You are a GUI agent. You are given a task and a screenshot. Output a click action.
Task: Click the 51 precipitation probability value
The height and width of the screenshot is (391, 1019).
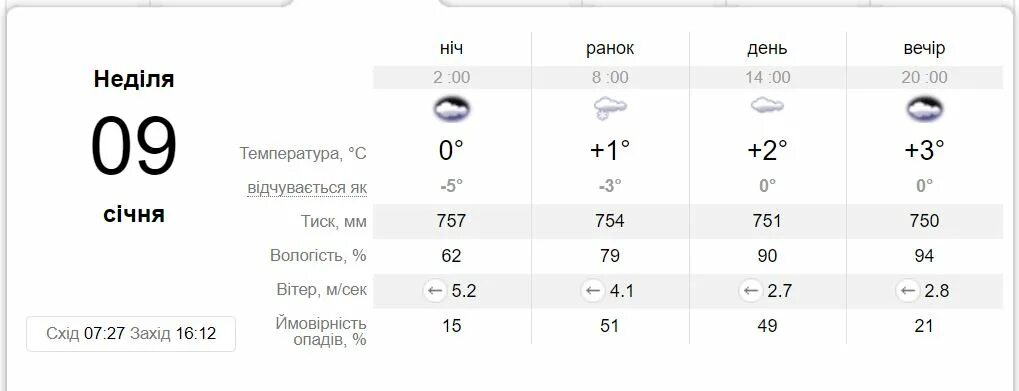pos(610,325)
